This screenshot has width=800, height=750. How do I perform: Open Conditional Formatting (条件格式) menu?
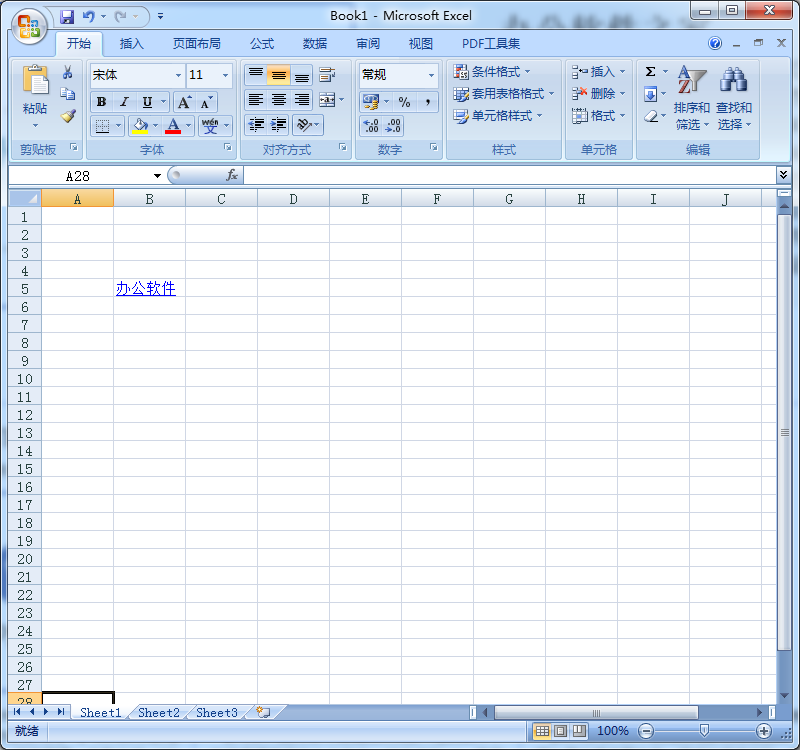[492, 72]
